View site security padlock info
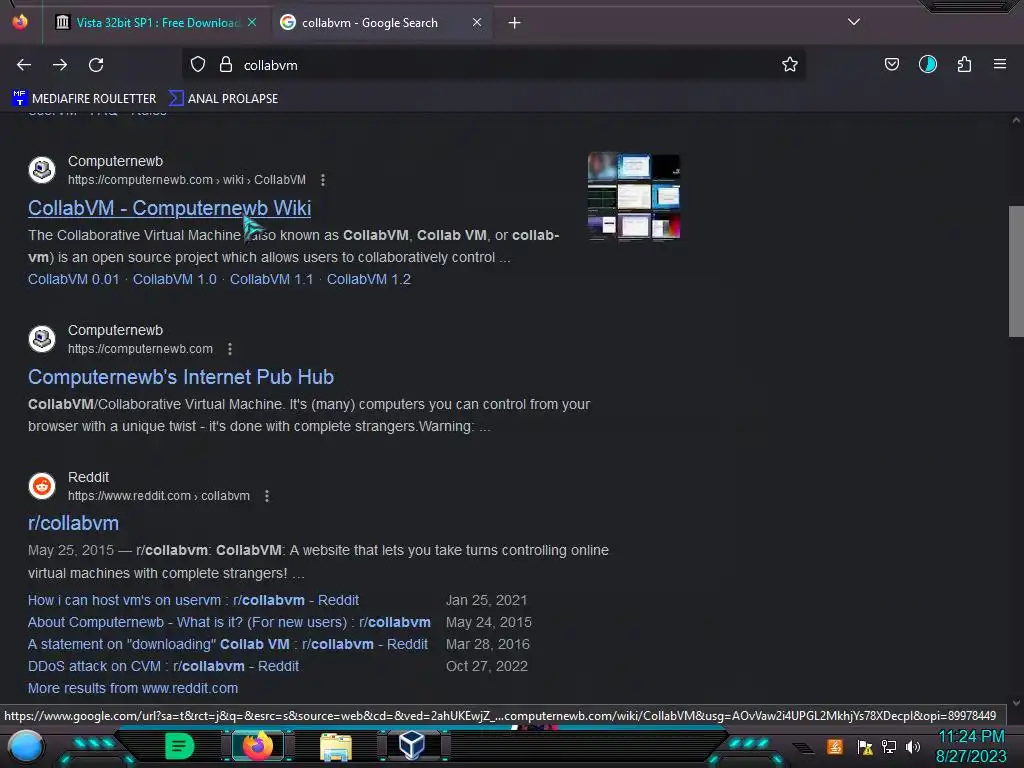Image resolution: width=1024 pixels, height=768 pixels. 226,65
